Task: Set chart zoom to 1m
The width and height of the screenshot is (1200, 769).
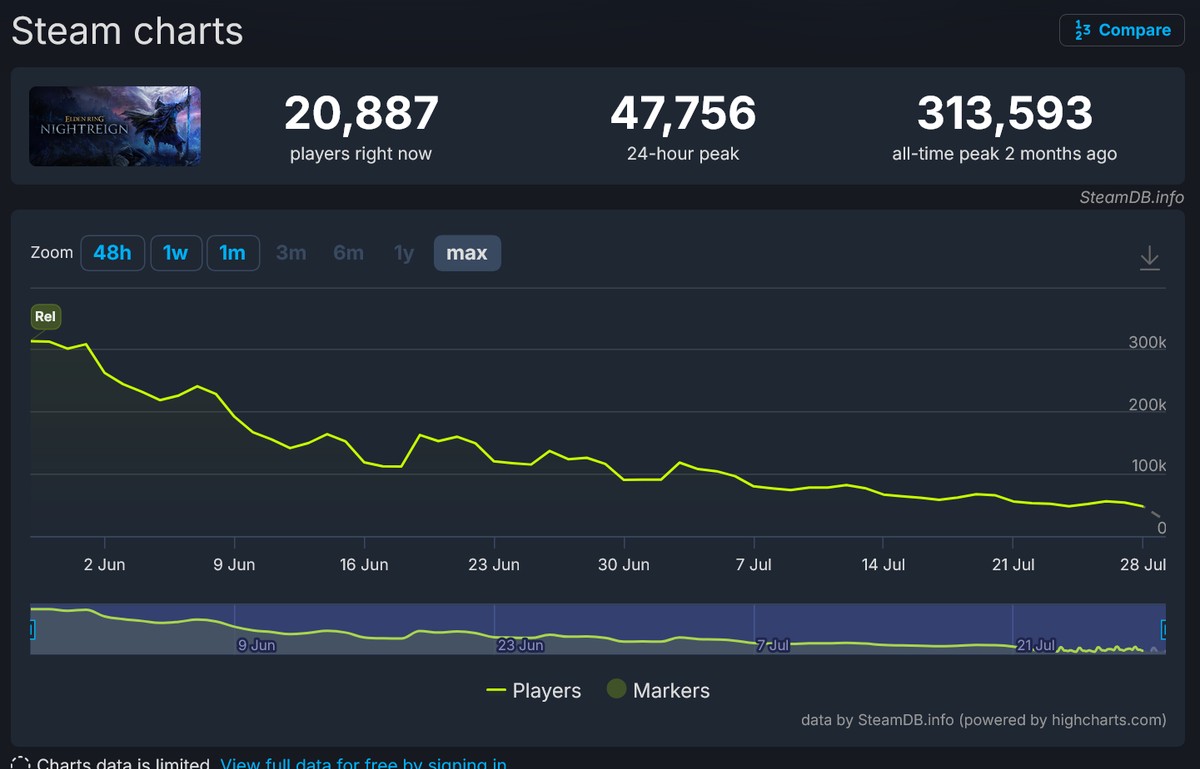Action: [x=233, y=253]
